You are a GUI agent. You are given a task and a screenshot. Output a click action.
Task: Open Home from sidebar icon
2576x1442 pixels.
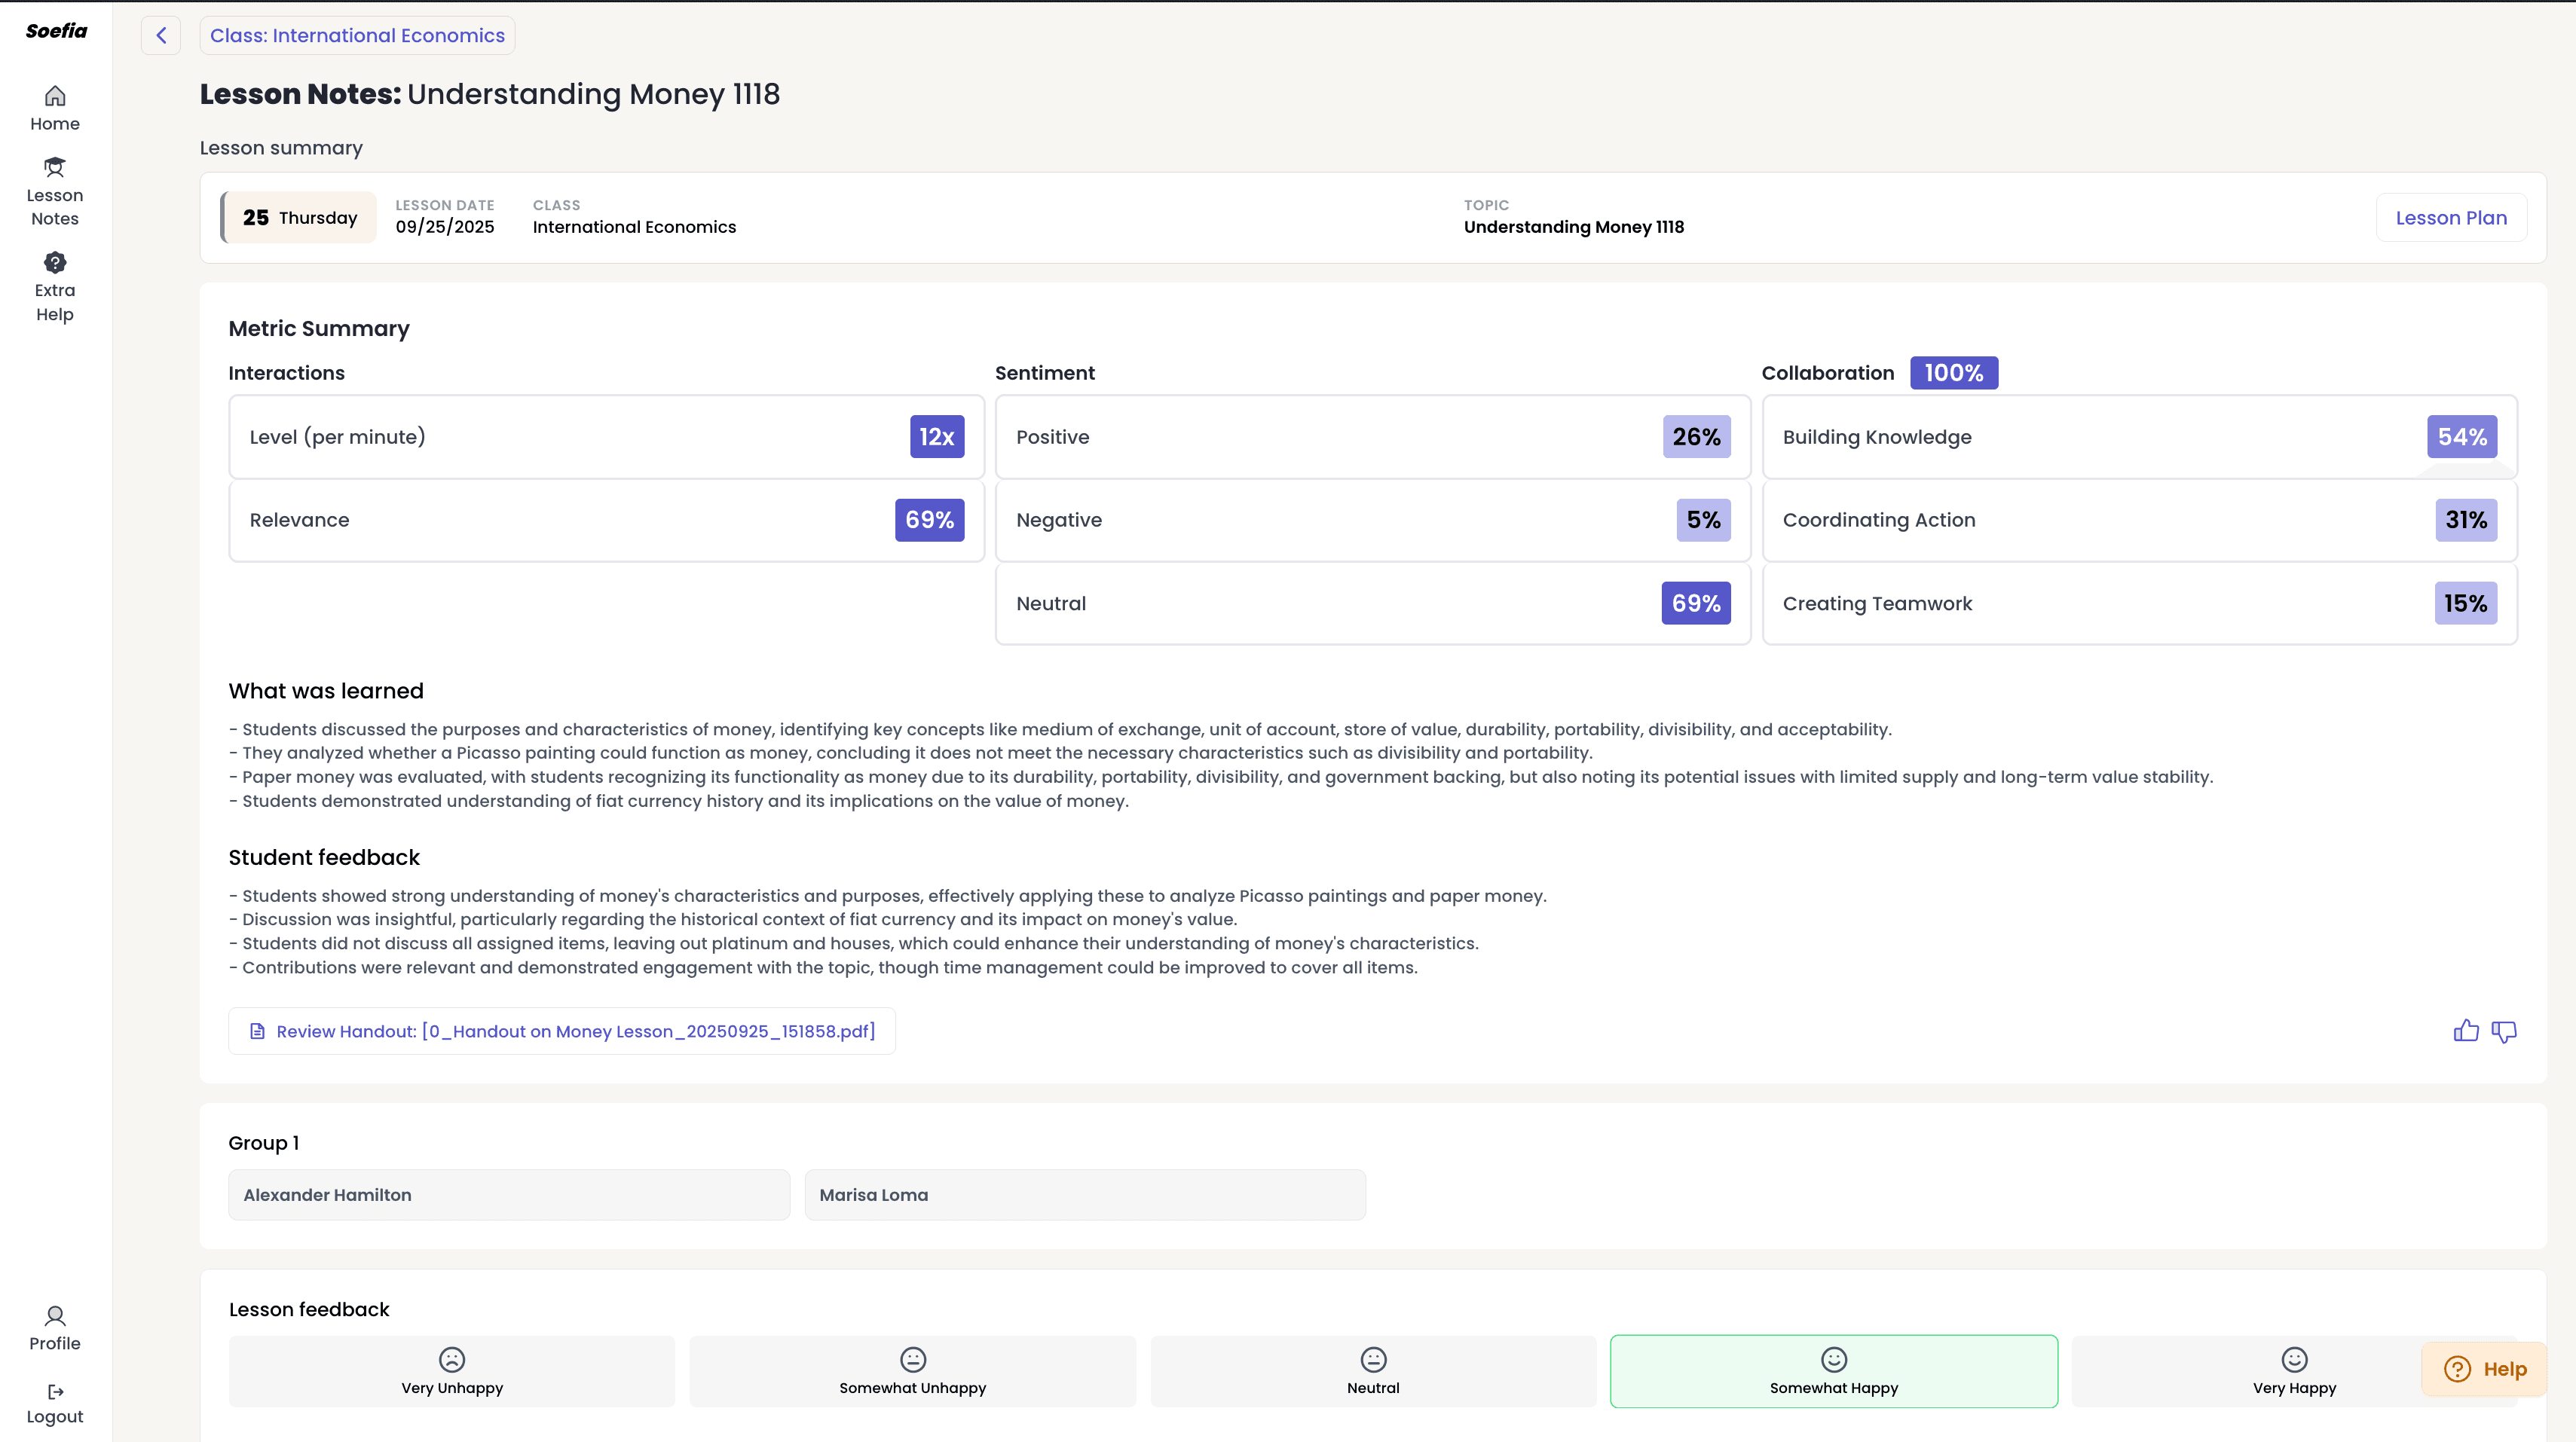click(55, 96)
